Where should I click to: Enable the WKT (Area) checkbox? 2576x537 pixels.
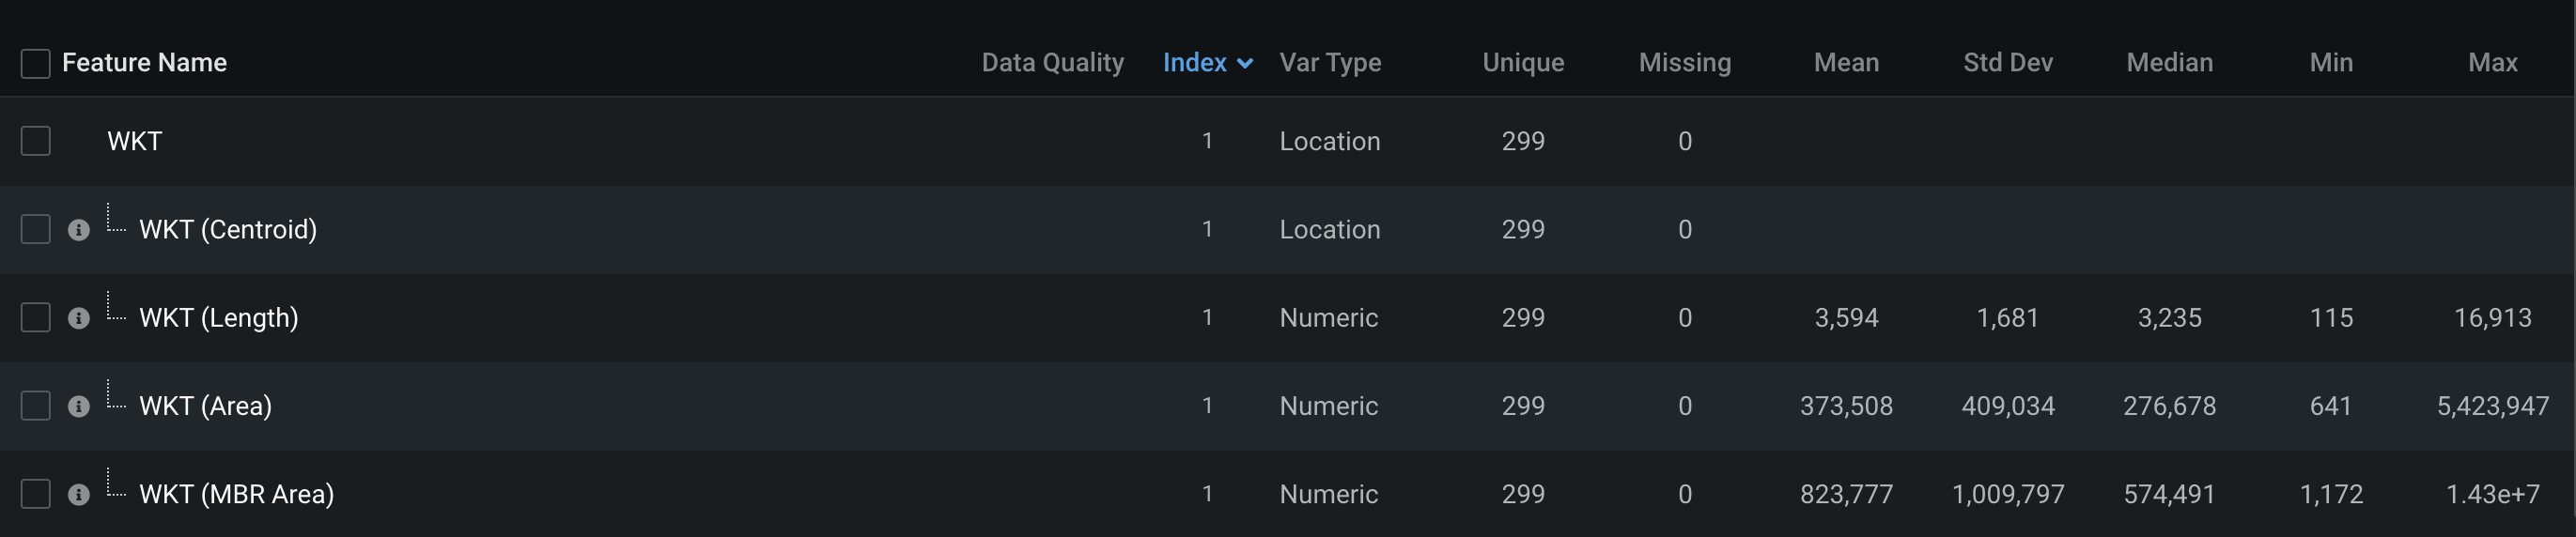coord(36,405)
